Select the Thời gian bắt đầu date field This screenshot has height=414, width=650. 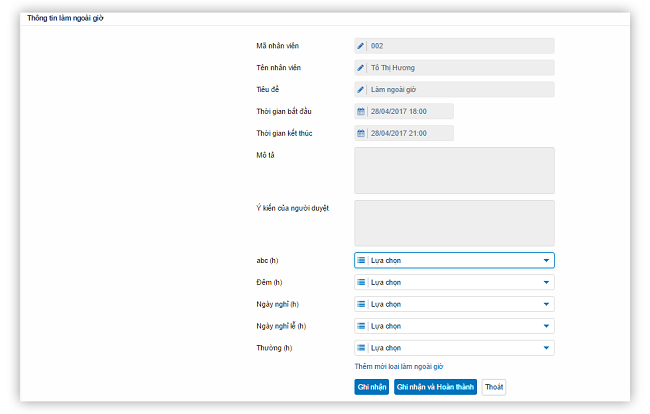point(409,112)
